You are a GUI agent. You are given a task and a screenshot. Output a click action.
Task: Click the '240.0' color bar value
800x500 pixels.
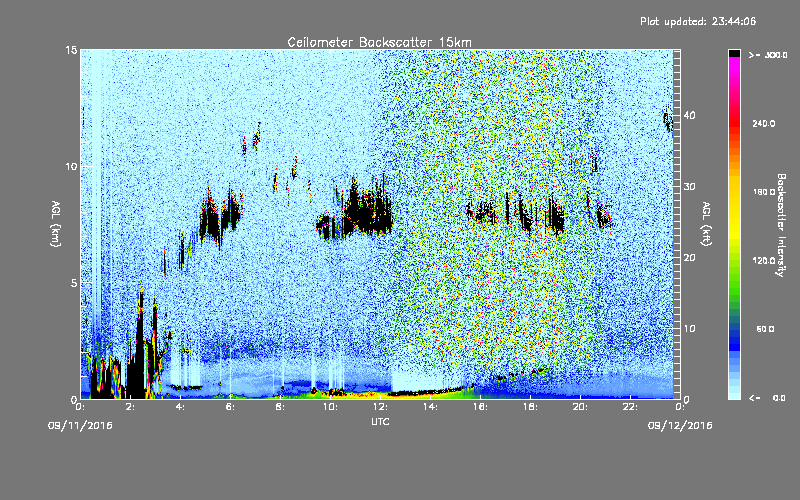point(764,123)
